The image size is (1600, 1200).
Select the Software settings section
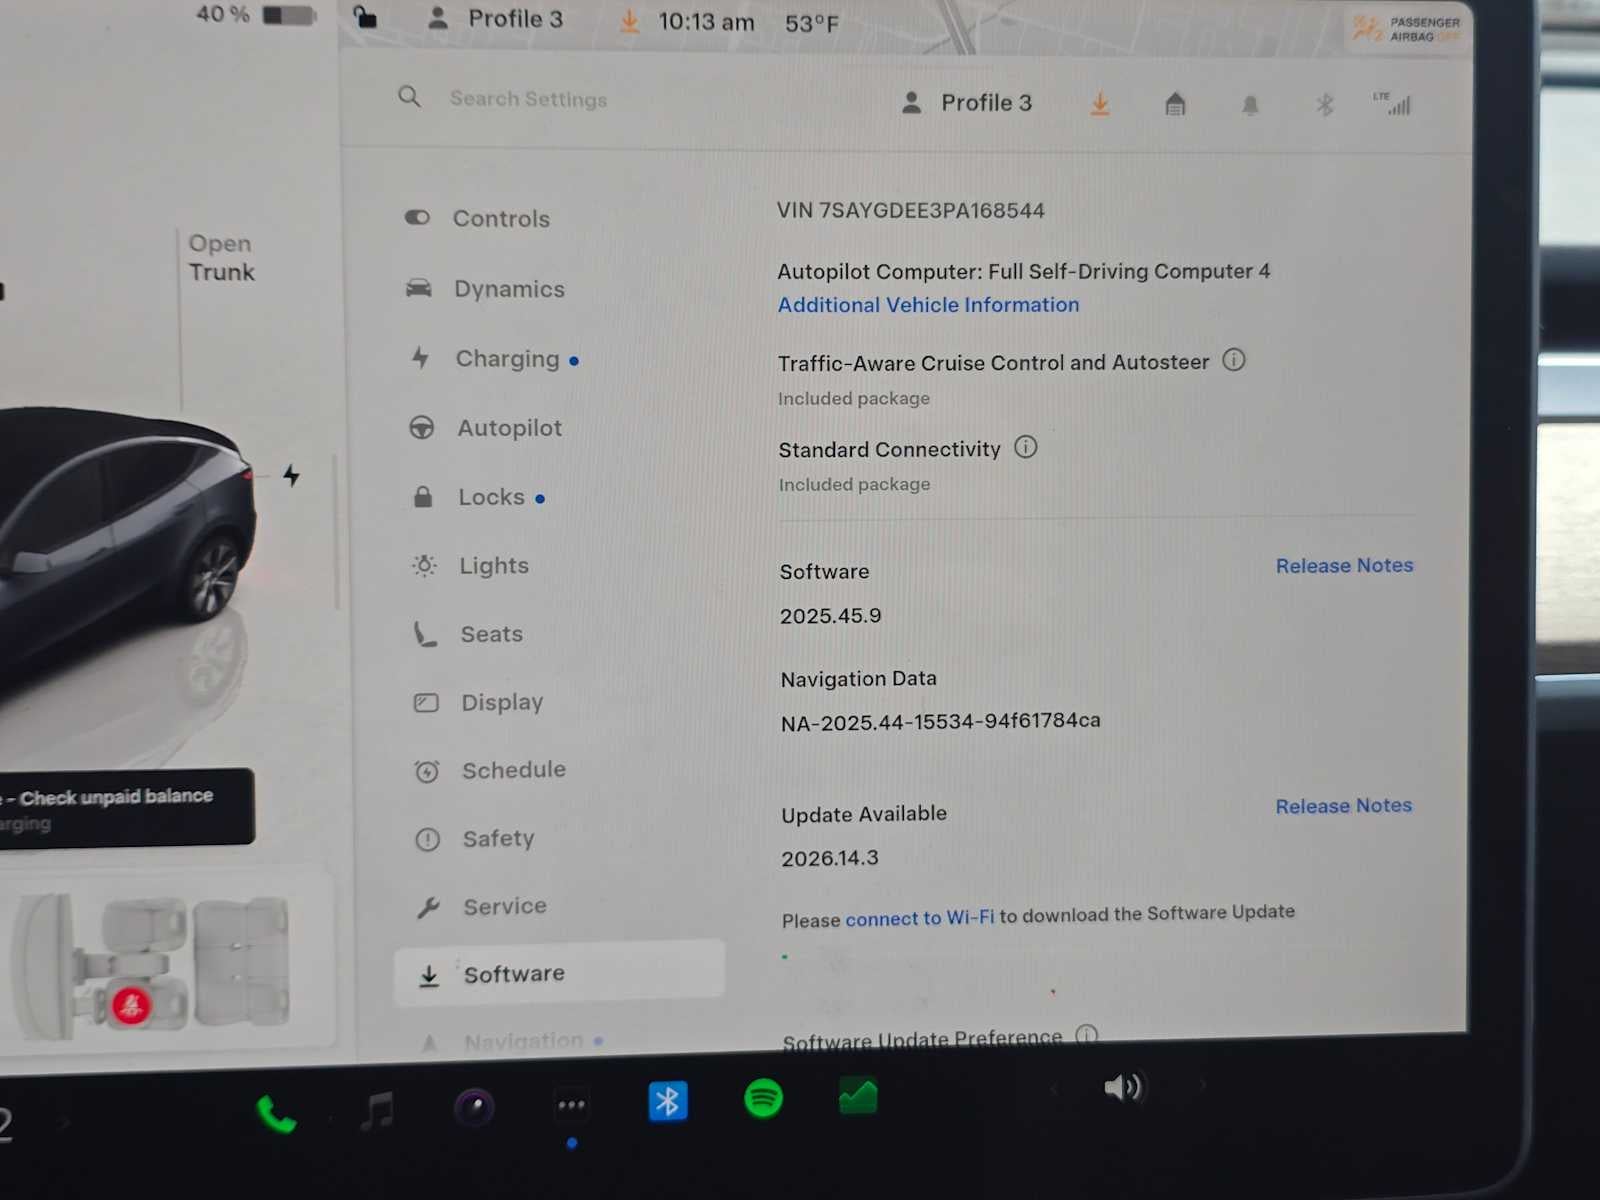559,973
